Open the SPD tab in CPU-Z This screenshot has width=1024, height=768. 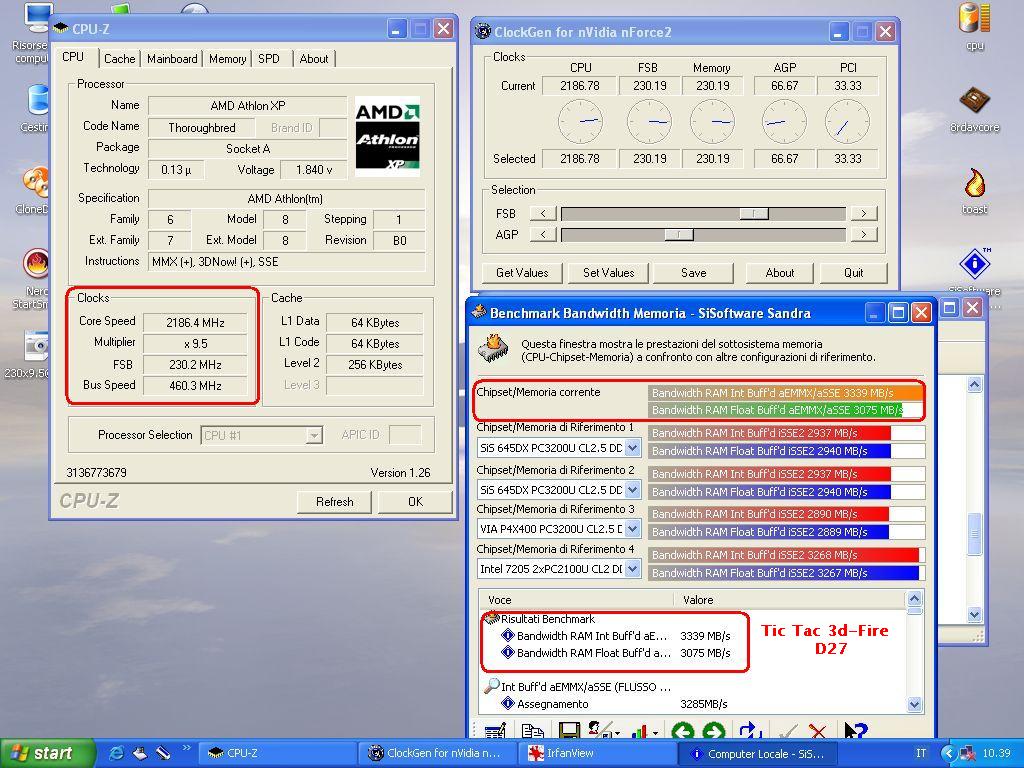click(x=269, y=59)
